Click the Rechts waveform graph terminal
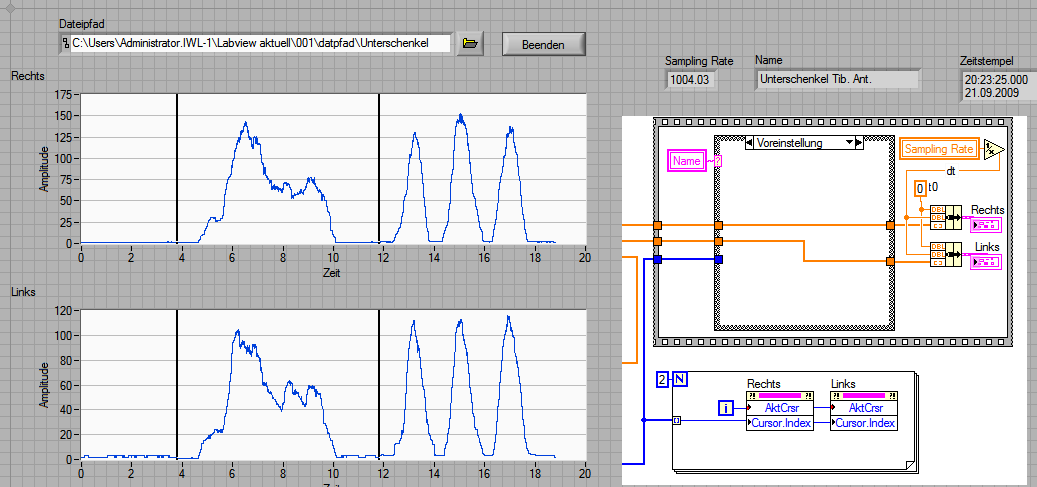Screen dimensions: 1037x487 coord(986,225)
